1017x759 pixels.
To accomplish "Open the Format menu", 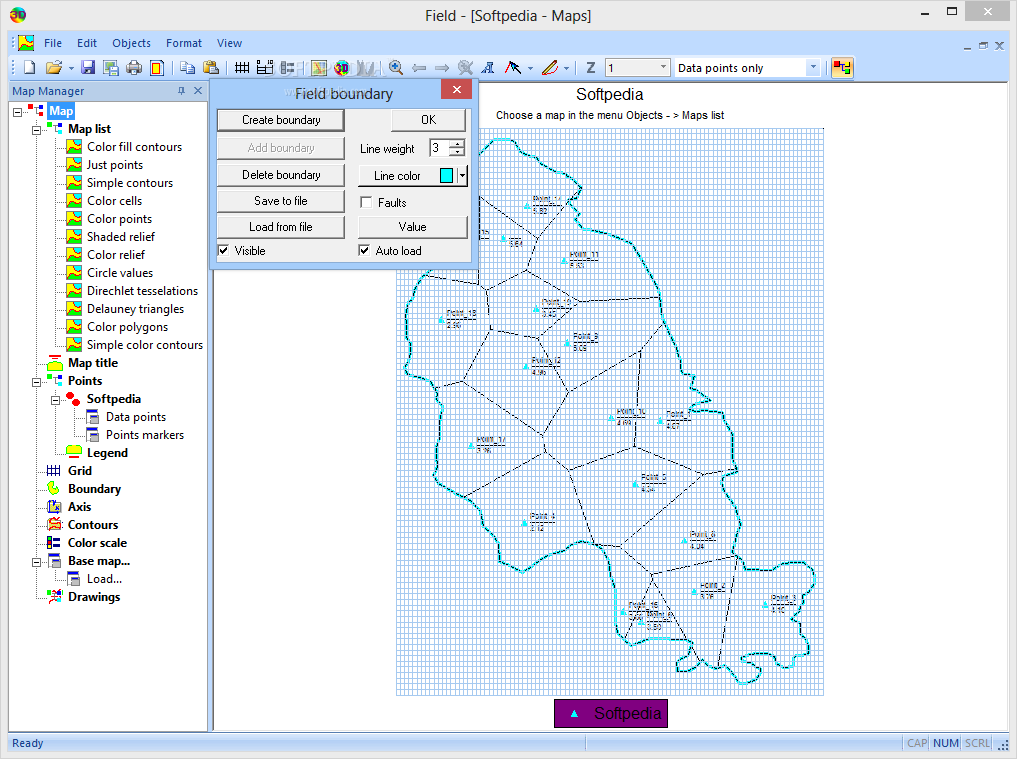I will pos(184,43).
